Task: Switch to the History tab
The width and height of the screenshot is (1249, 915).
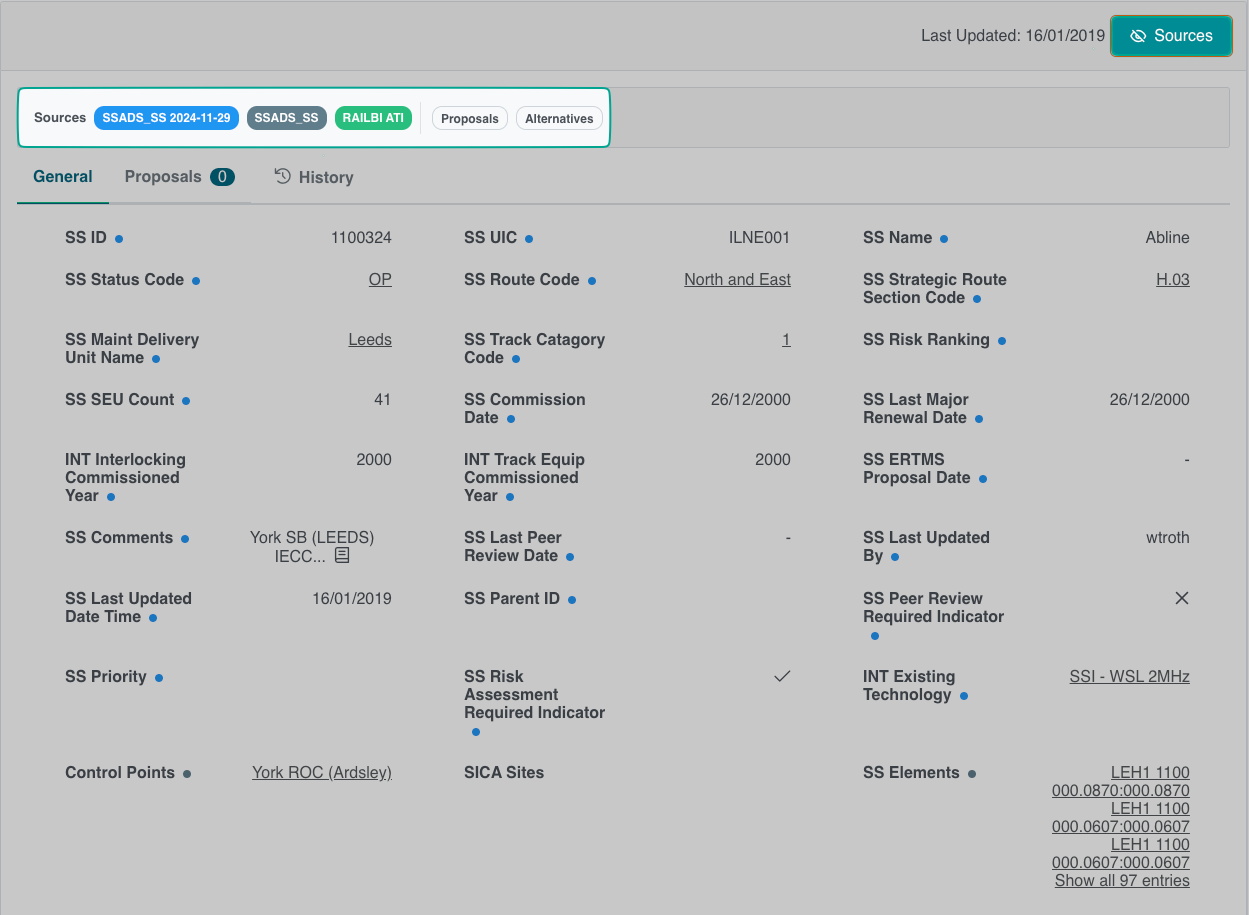Action: tap(325, 177)
